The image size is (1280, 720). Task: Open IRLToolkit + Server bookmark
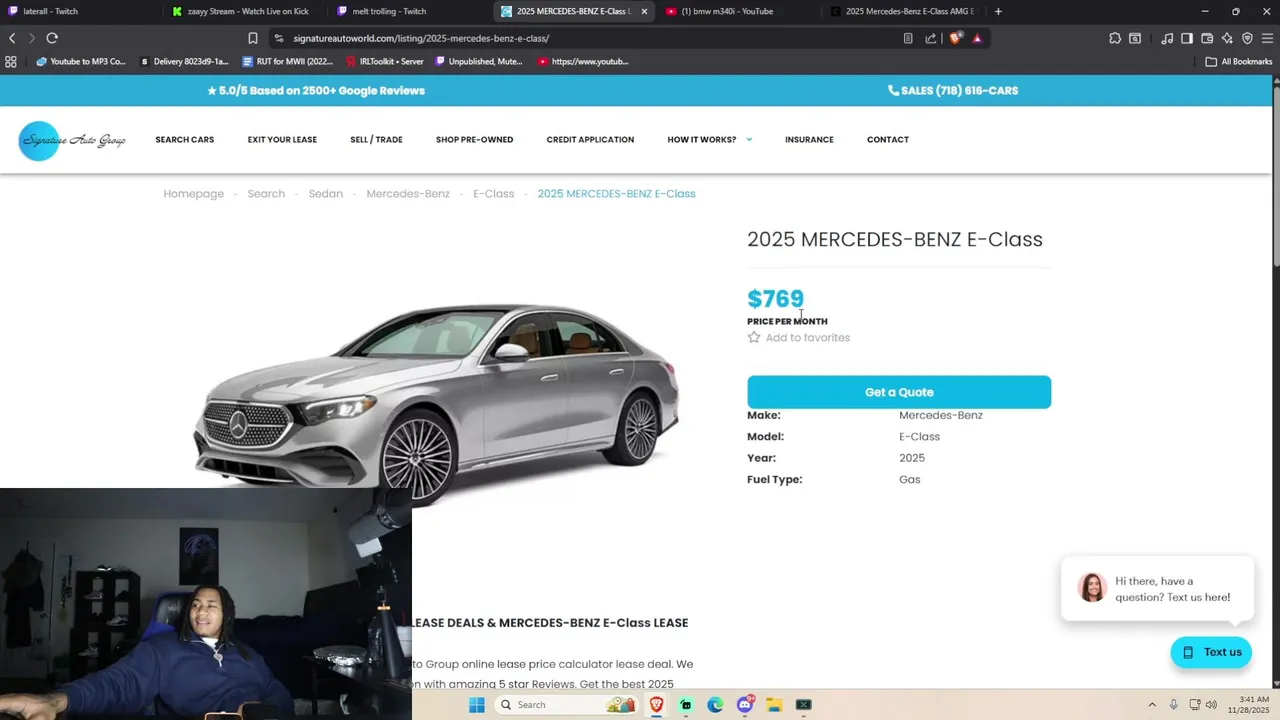pyautogui.click(x=384, y=61)
